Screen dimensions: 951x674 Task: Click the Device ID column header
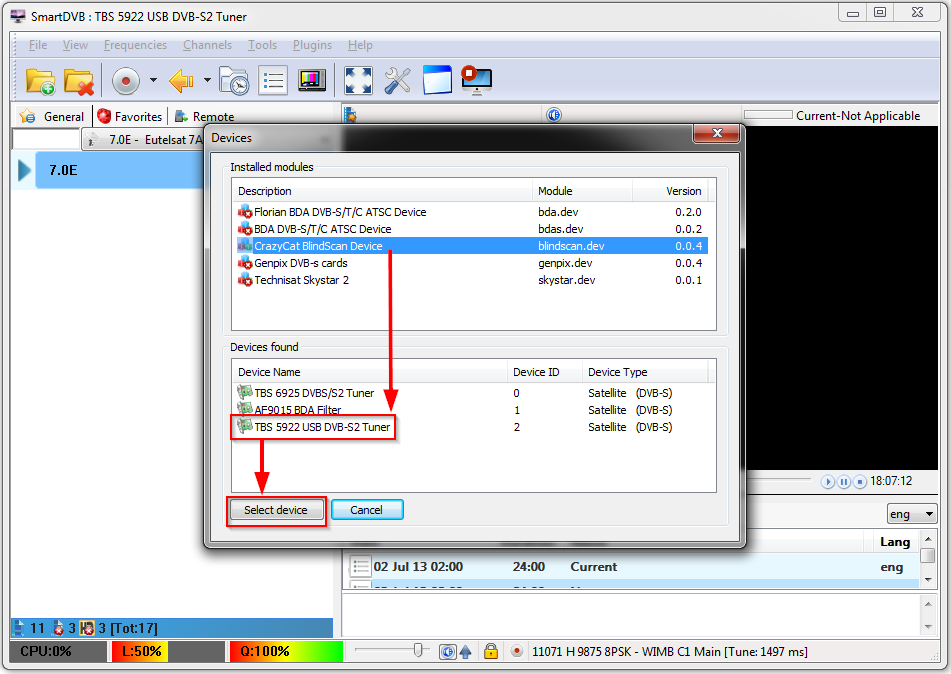[545, 372]
